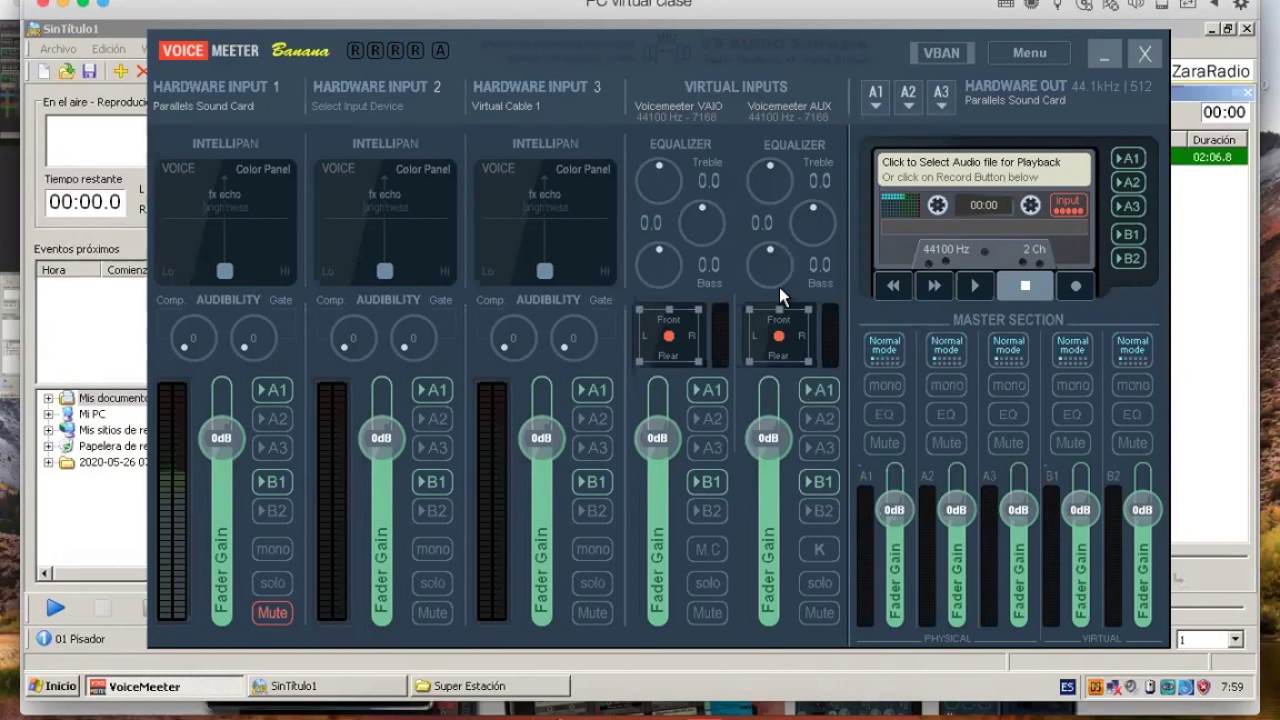Switch to SinTítulo1 taskbar item
This screenshot has width=1280, height=720.
326,686
